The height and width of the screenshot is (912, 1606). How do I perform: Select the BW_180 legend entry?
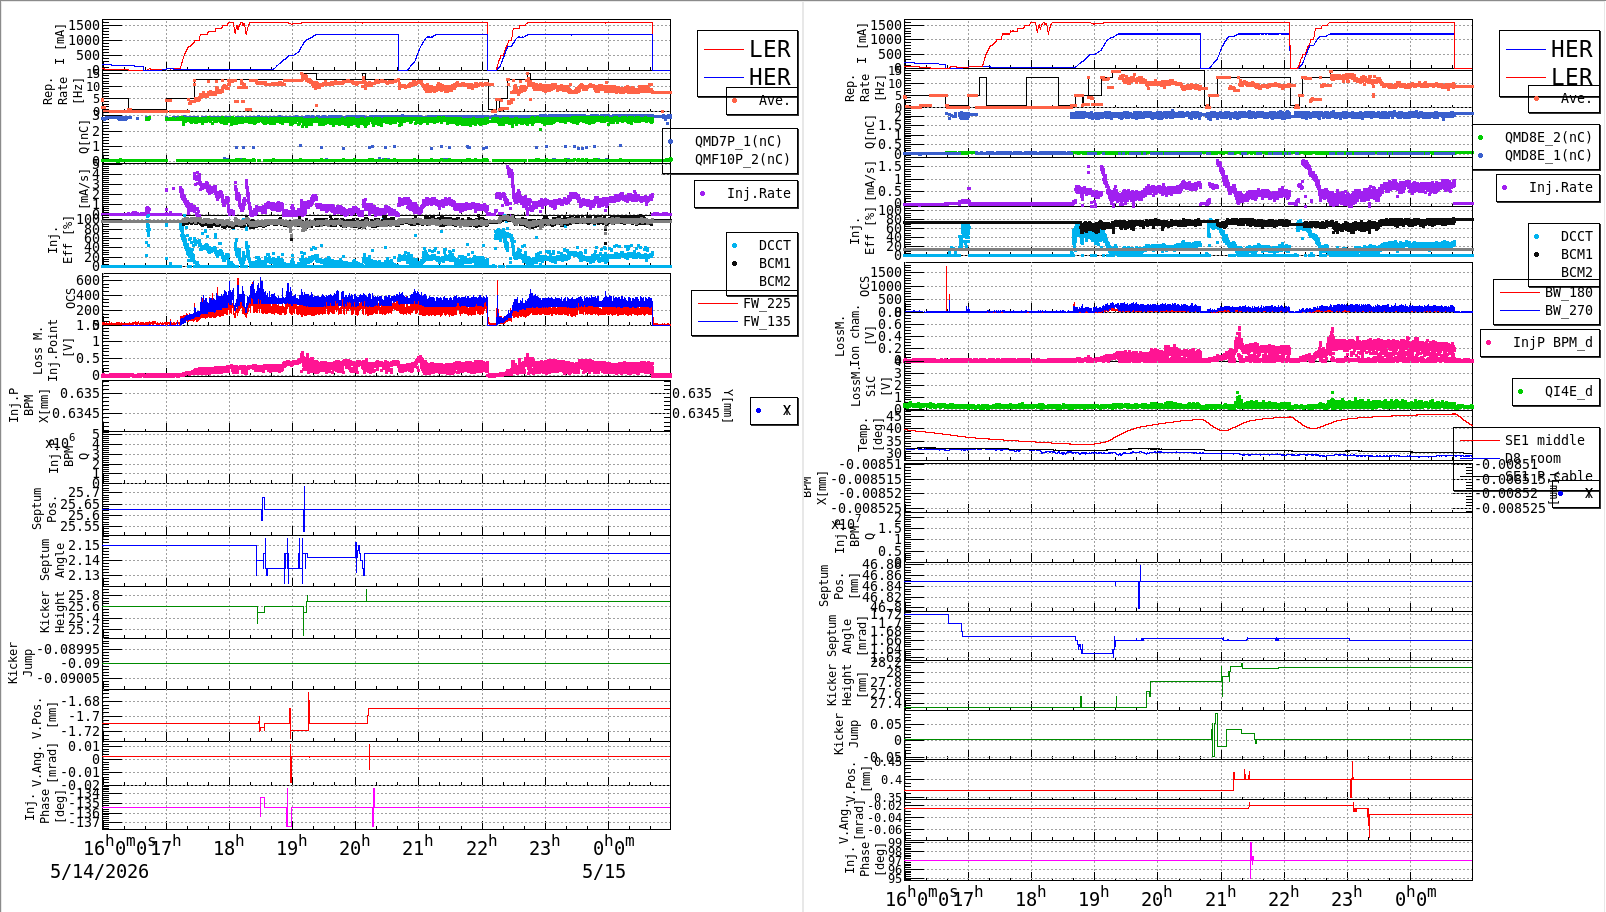(x=1568, y=292)
